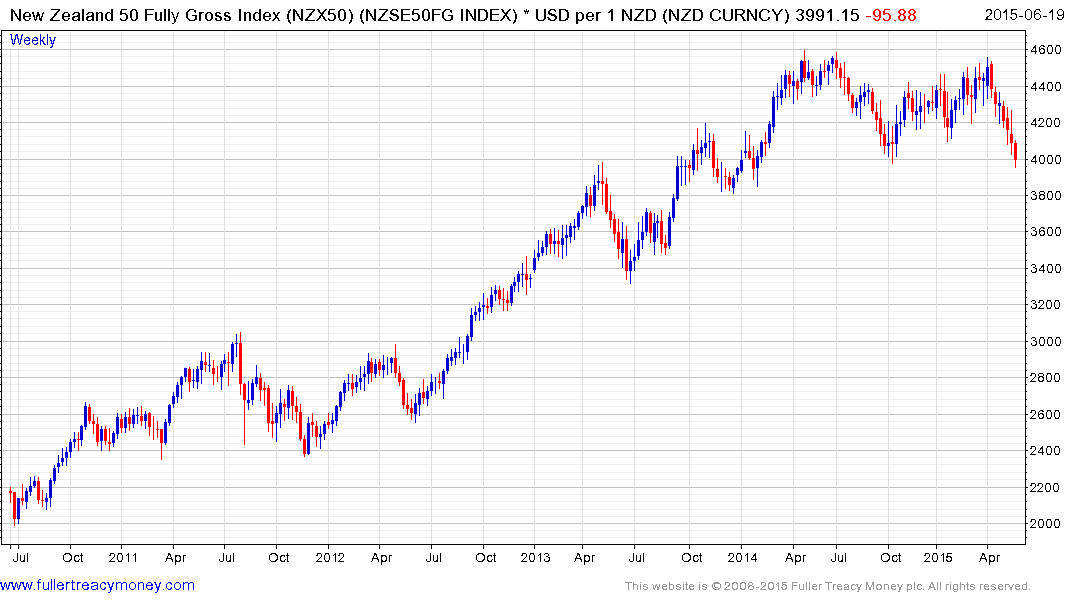Click the 4200 price axis label

[x=1046, y=123]
